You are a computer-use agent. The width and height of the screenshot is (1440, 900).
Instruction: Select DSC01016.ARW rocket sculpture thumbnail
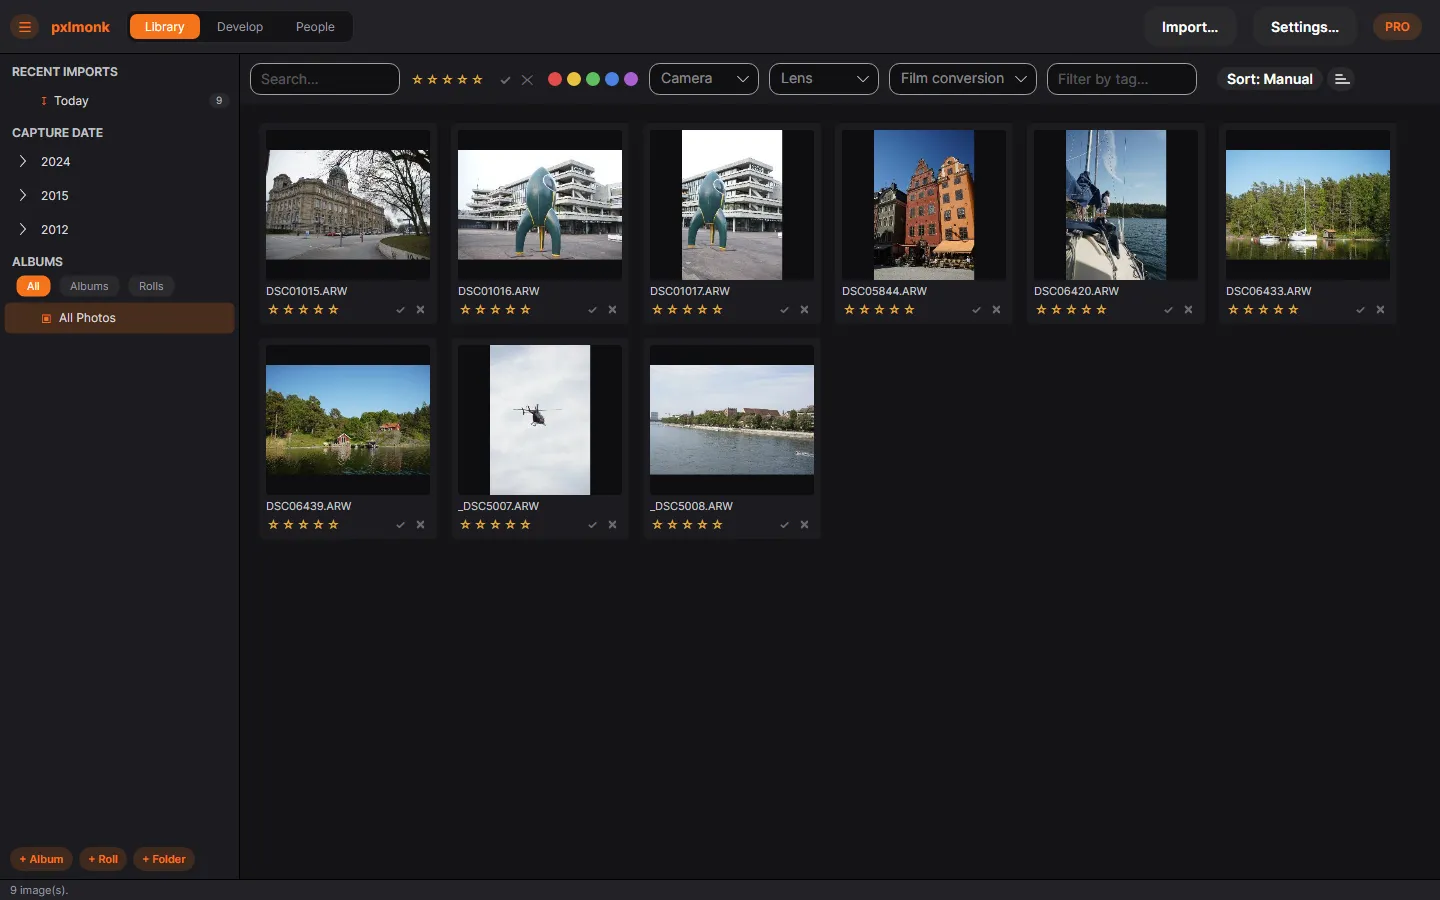(540, 205)
